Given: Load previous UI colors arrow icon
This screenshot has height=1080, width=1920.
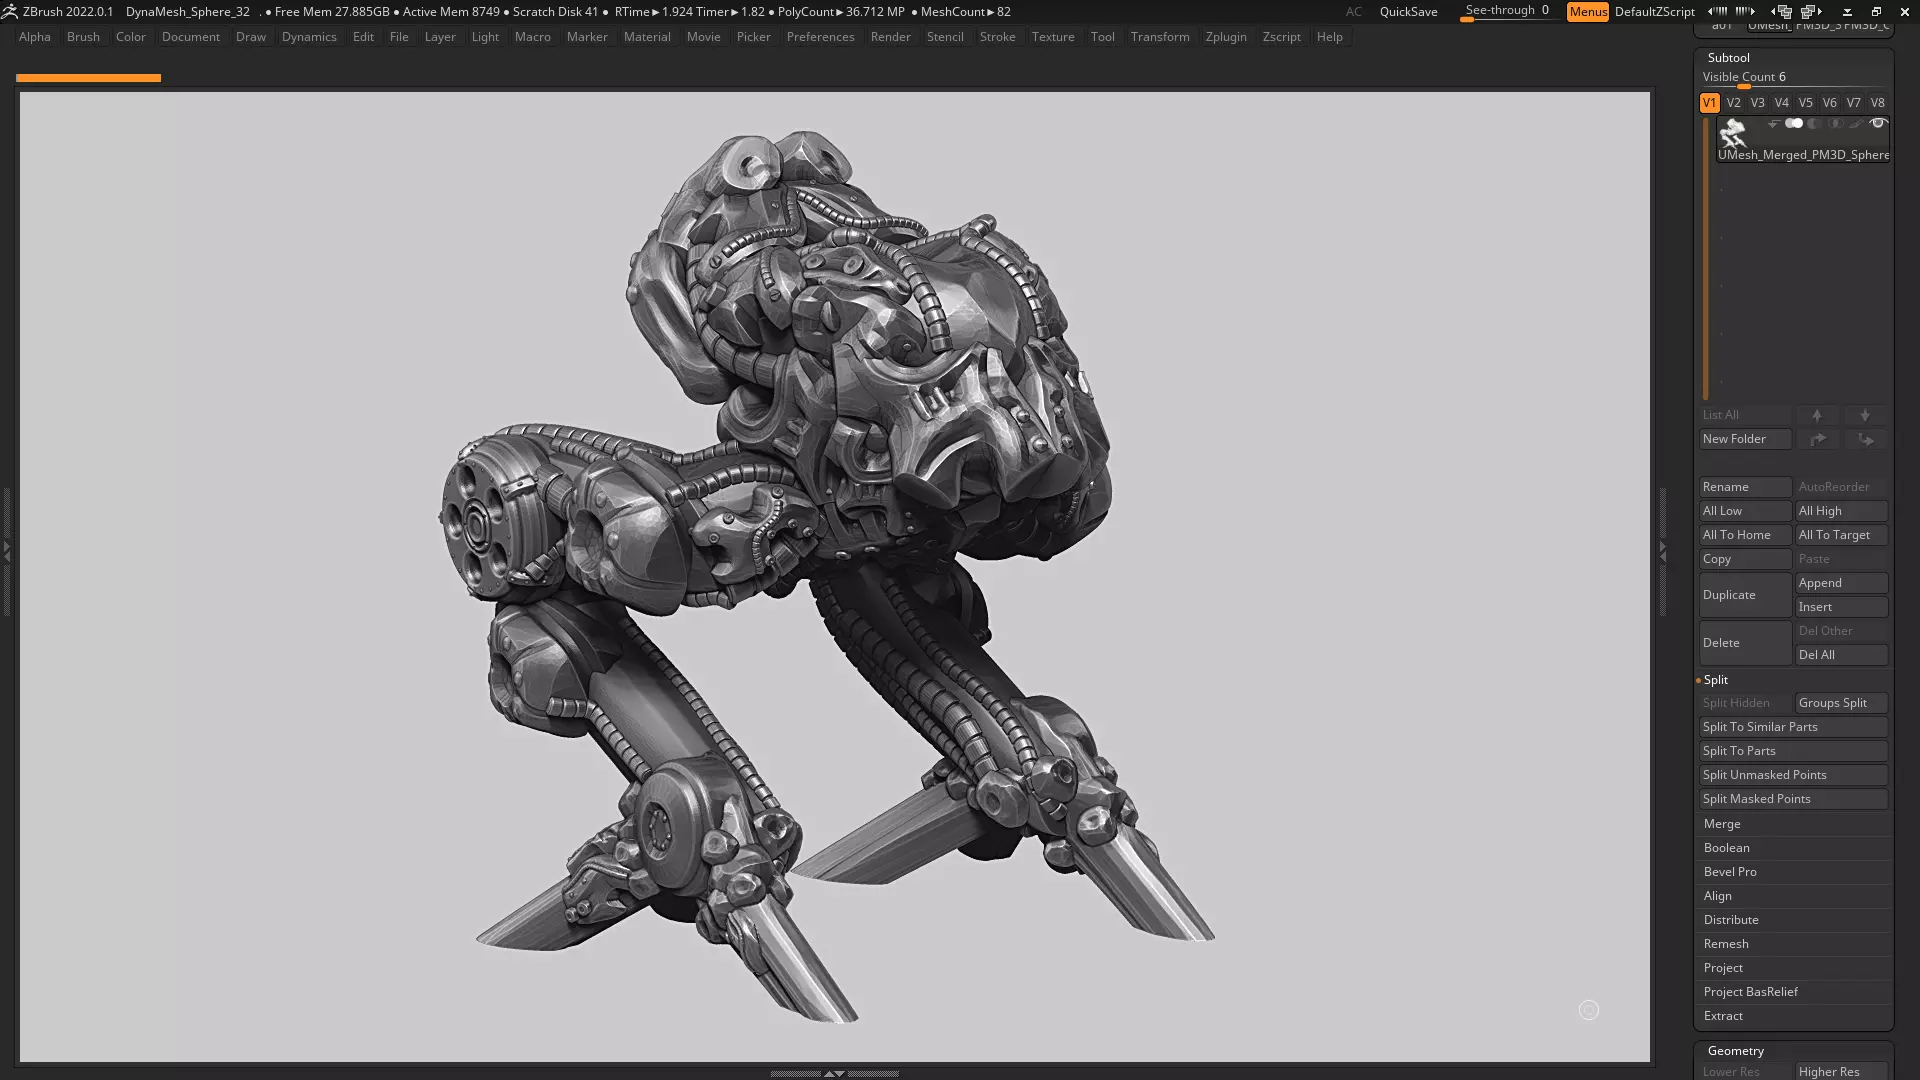Looking at the screenshot, I should point(1717,11).
